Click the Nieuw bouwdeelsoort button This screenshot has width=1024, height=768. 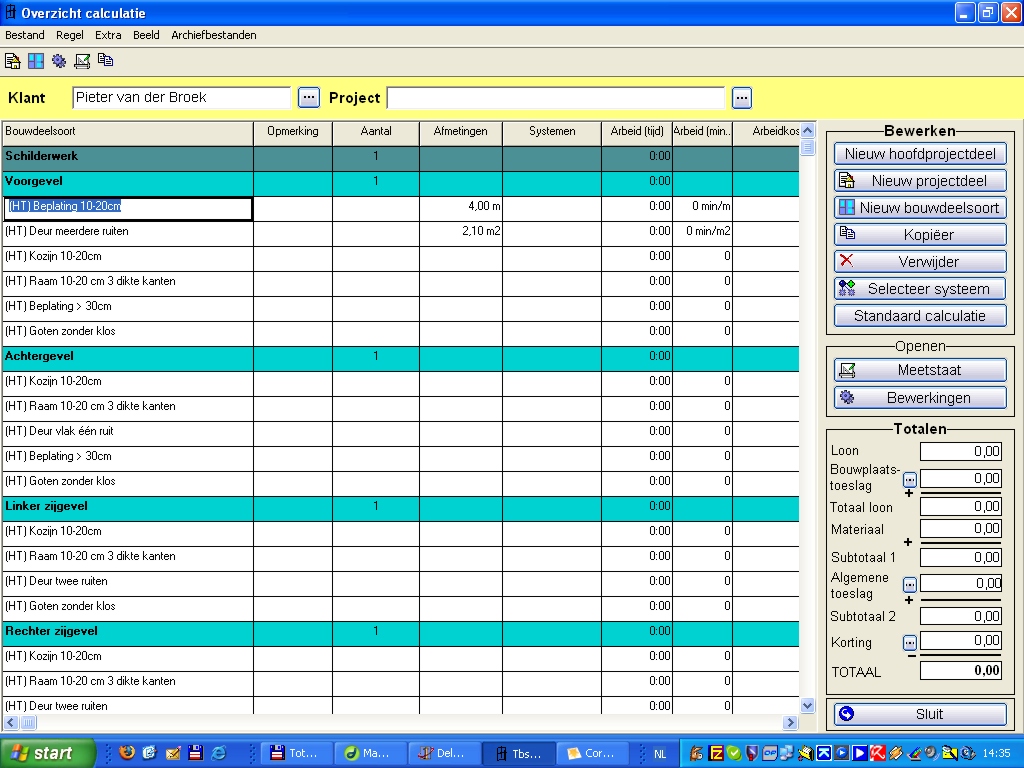(x=920, y=208)
